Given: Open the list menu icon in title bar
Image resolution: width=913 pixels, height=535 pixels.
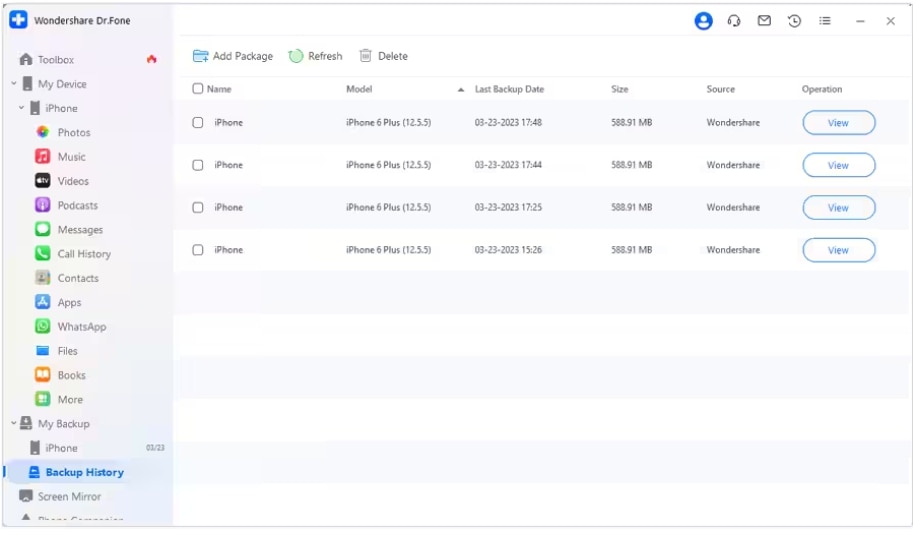Looking at the screenshot, I should coord(824,21).
